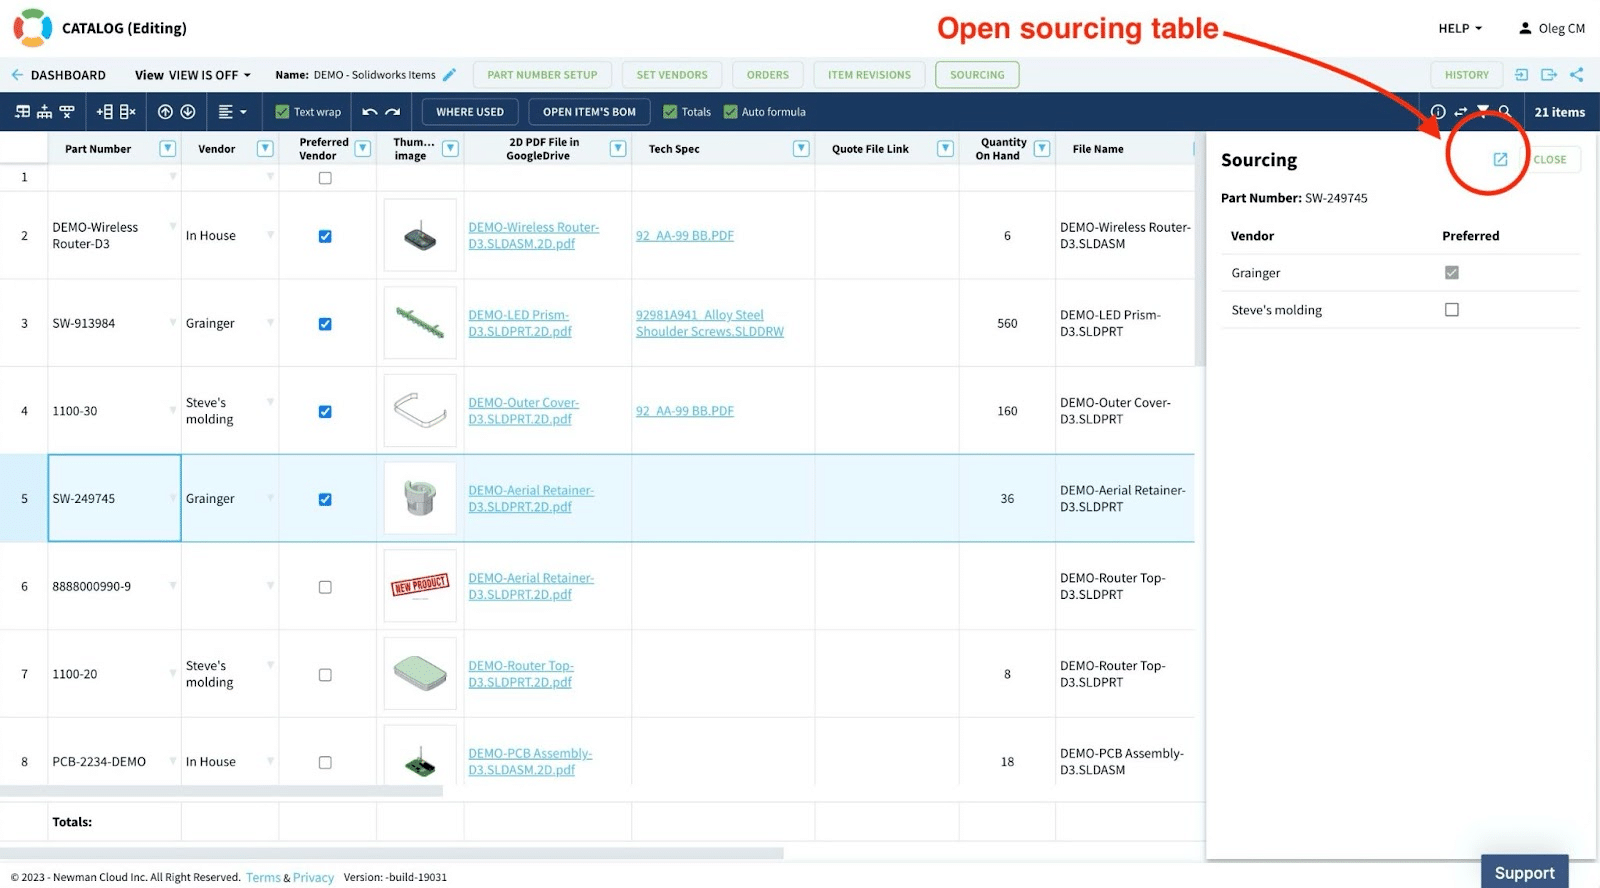1600x888 pixels.
Task: Open sourcing table via pop-out icon
Action: tap(1500, 159)
